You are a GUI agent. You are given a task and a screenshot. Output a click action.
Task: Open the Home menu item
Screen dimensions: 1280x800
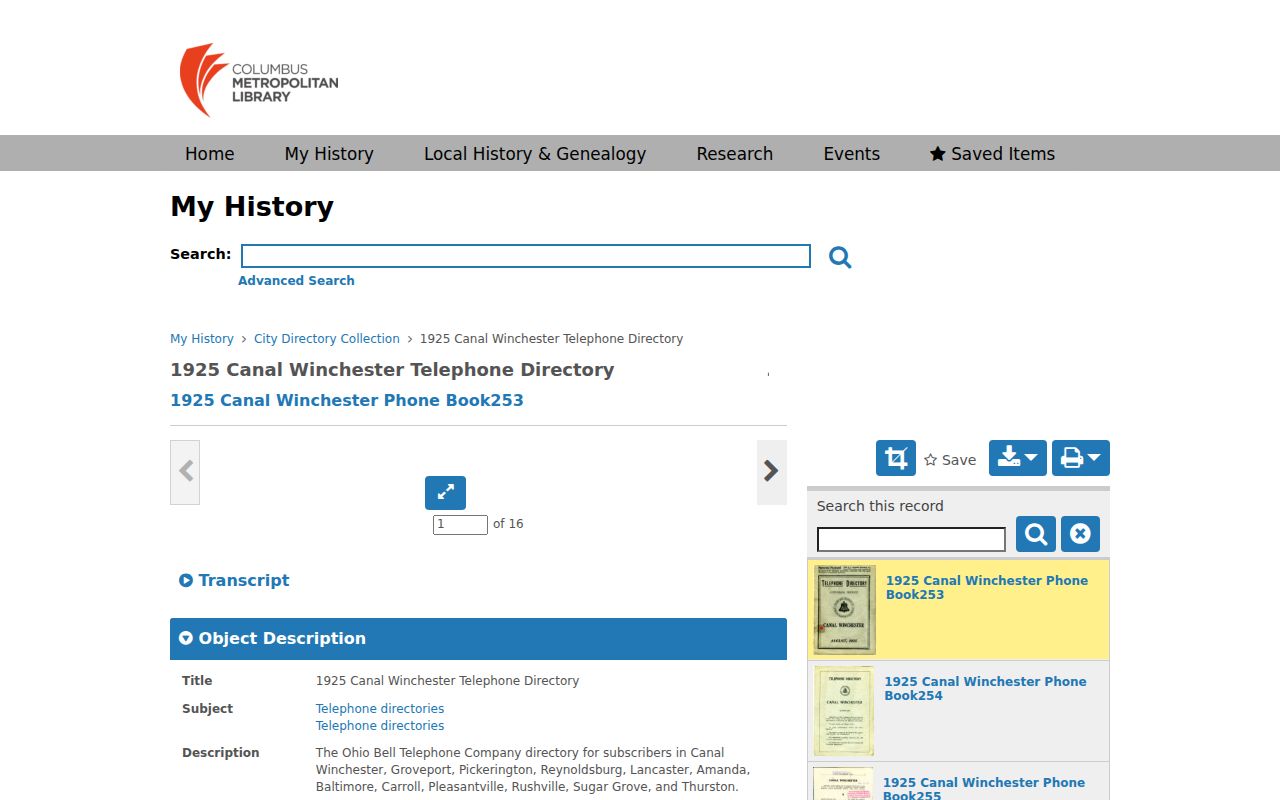coord(209,153)
